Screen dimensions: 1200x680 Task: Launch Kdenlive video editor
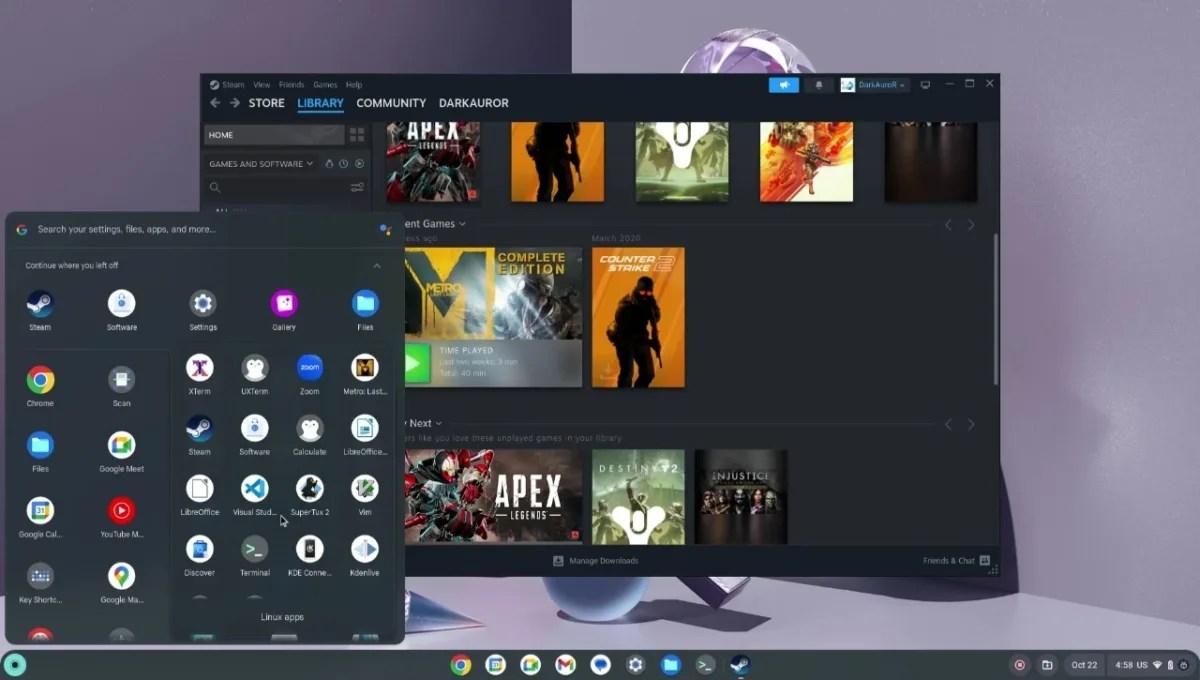coord(365,549)
